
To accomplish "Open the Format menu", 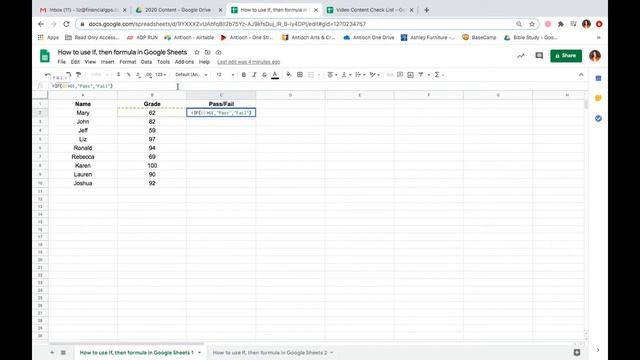I will (128, 62).
